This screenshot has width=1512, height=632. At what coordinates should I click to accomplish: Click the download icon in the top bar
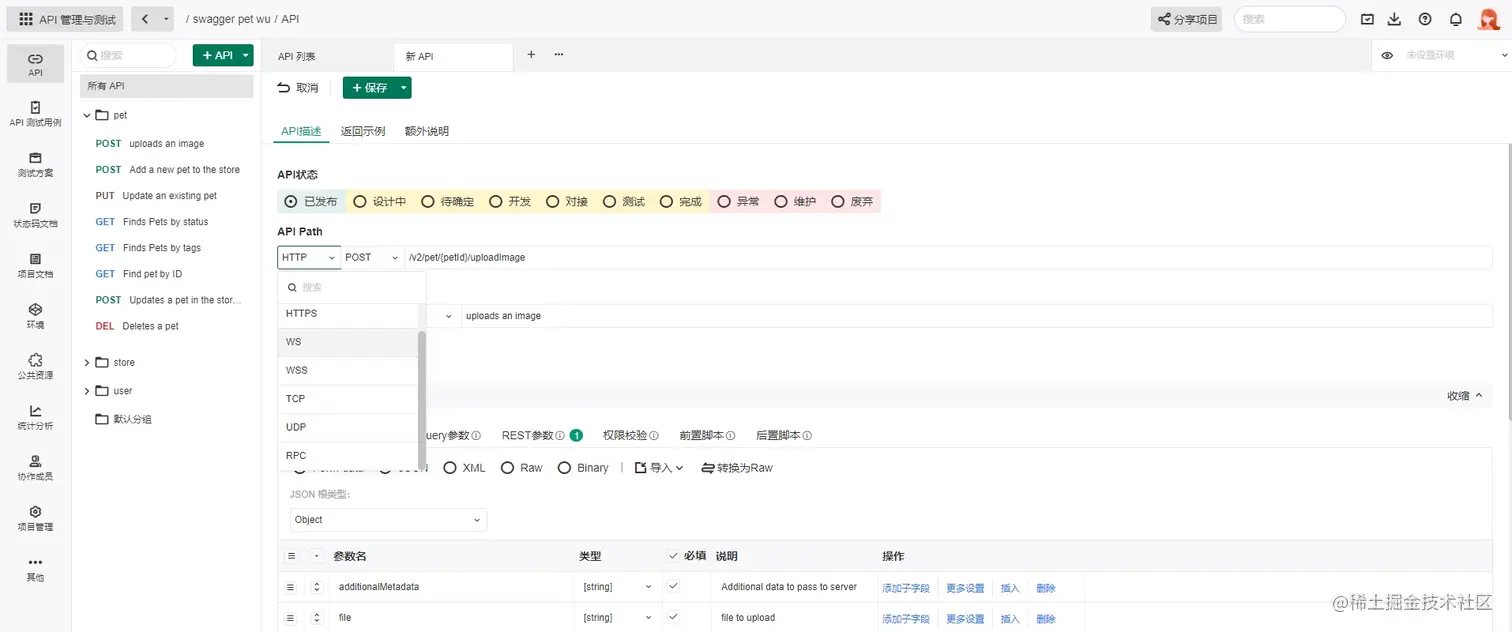pos(1395,19)
